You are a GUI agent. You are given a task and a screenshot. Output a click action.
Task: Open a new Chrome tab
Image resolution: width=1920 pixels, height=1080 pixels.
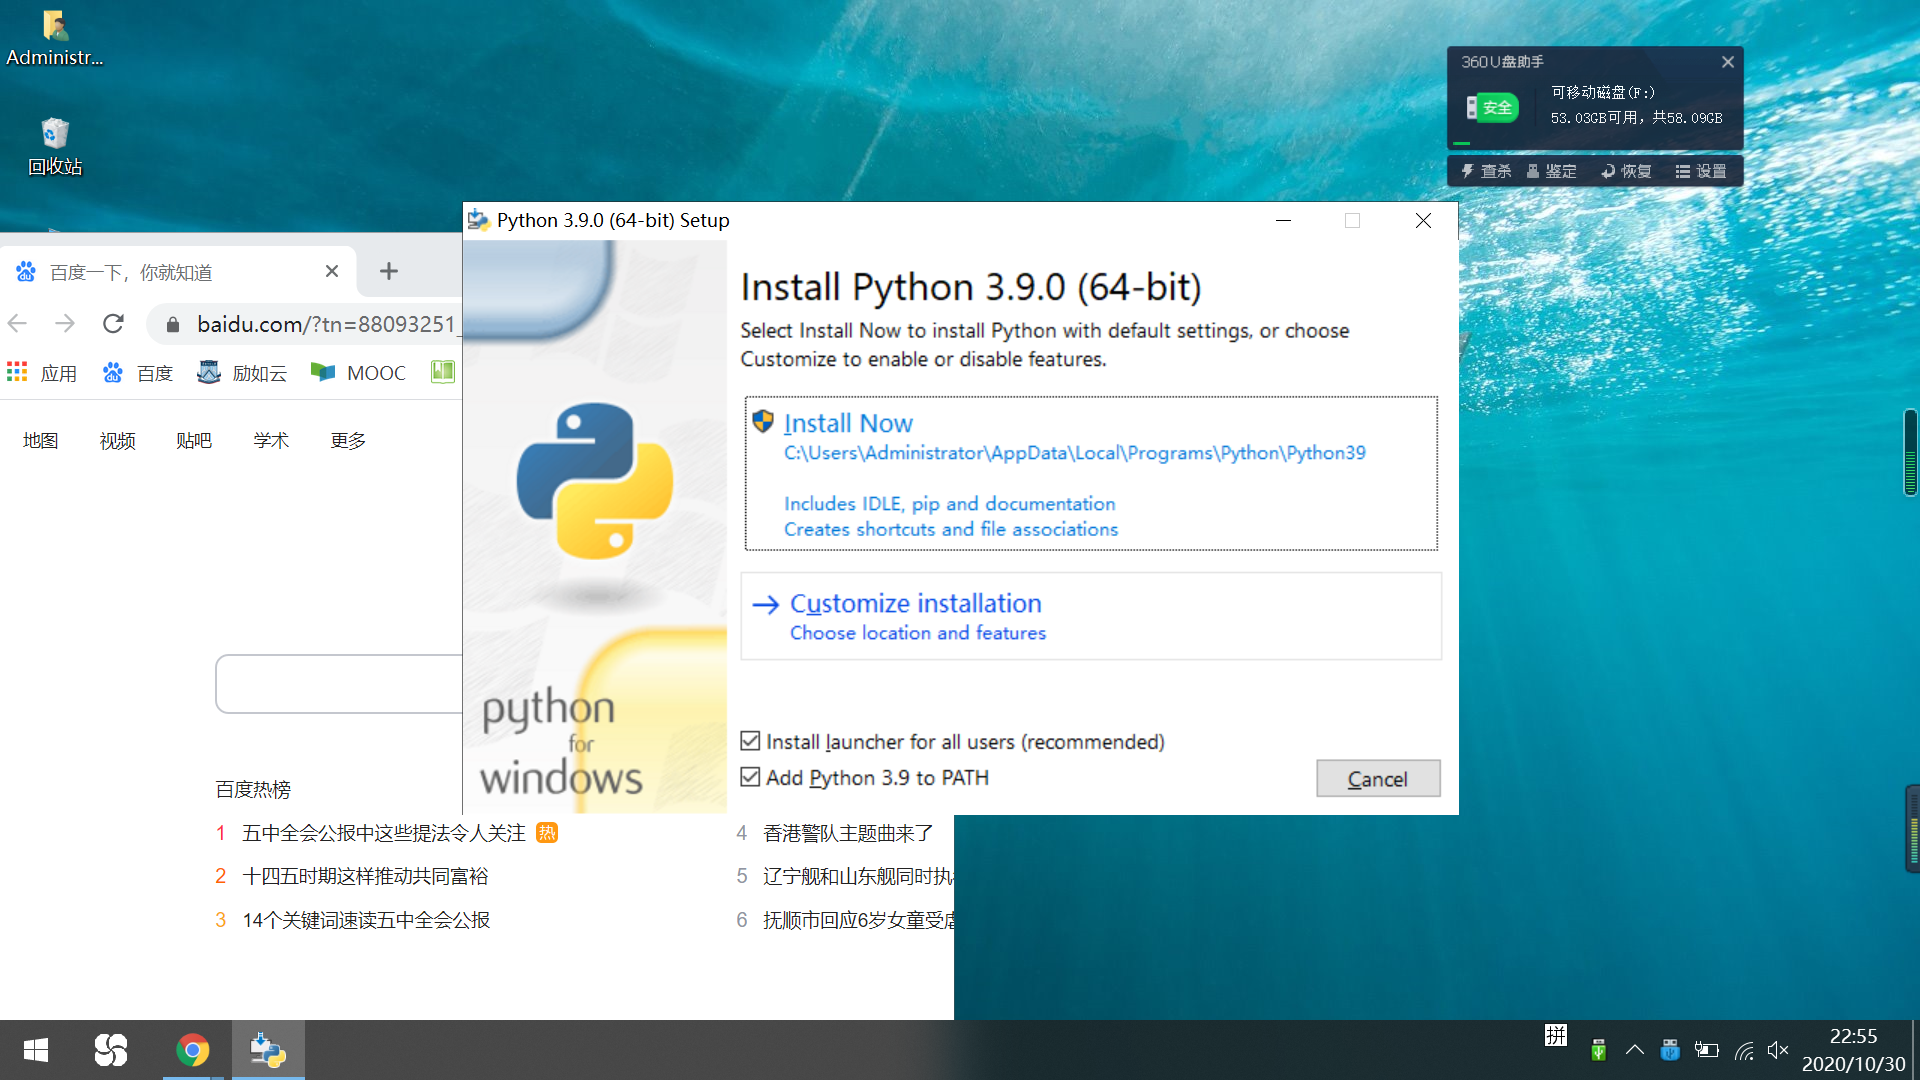point(389,271)
